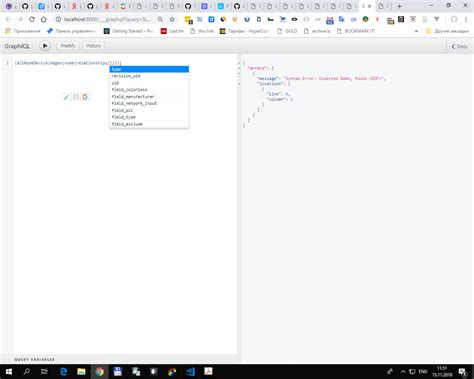Close the active GraphiQL tab
474x379 pixels.
coord(369,6)
